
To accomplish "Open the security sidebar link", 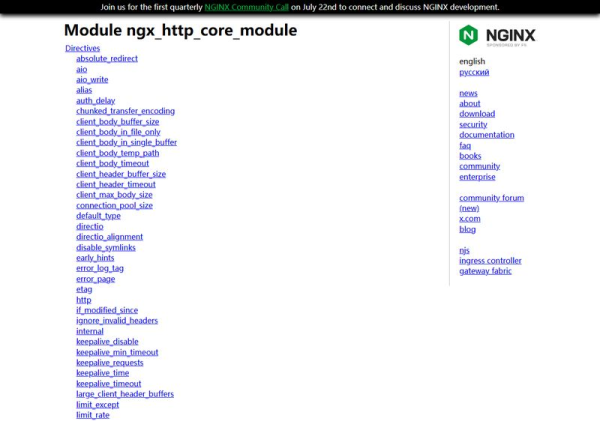I will 473,125.
